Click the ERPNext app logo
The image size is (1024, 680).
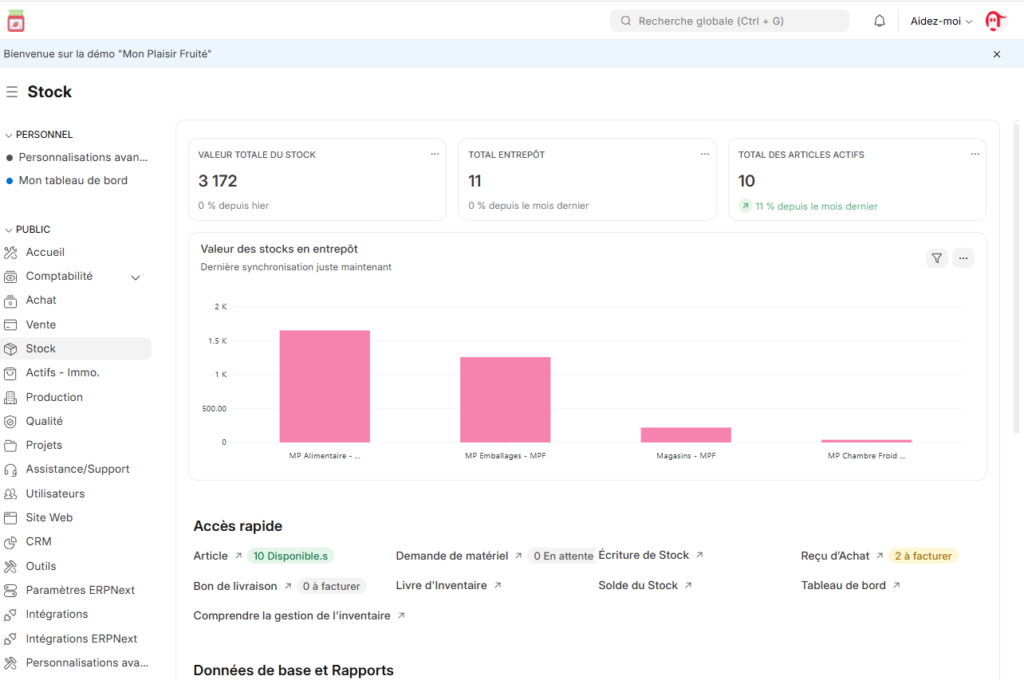click(15, 21)
